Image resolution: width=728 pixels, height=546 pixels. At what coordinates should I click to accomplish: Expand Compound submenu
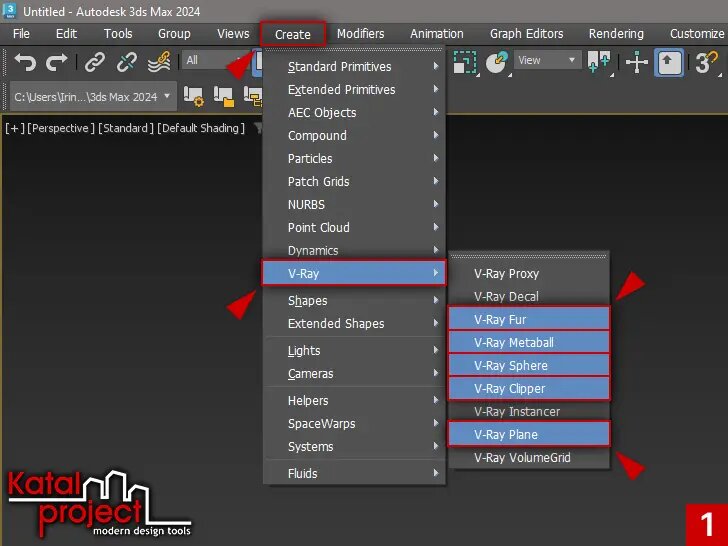pos(354,136)
